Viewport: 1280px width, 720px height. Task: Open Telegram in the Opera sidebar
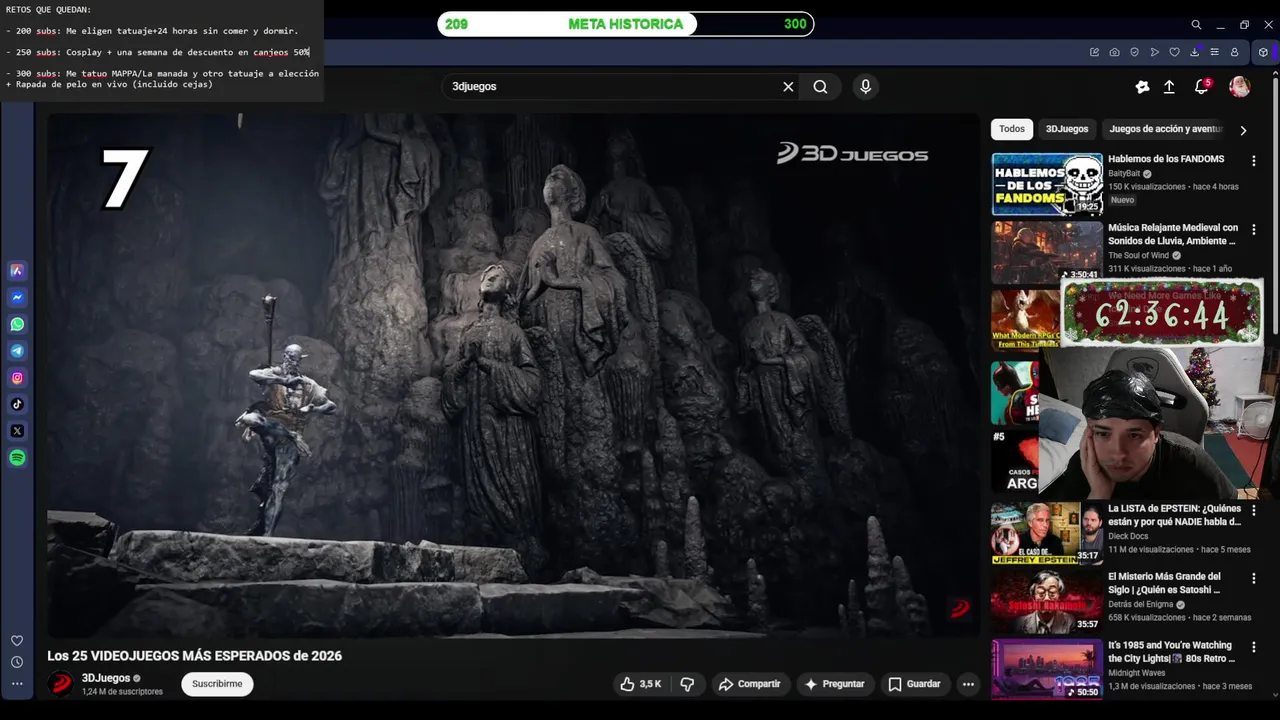17,351
